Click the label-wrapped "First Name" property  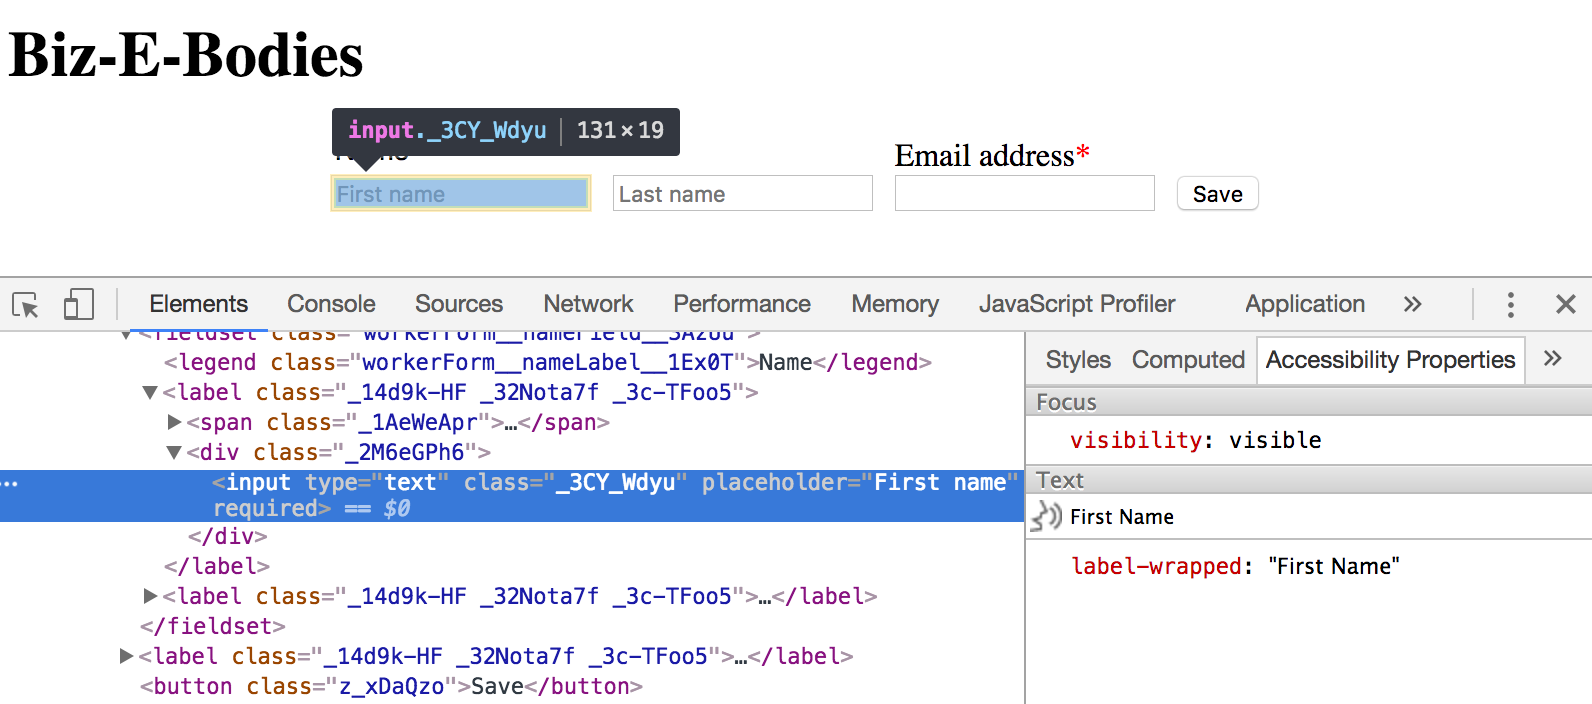[1235, 566]
